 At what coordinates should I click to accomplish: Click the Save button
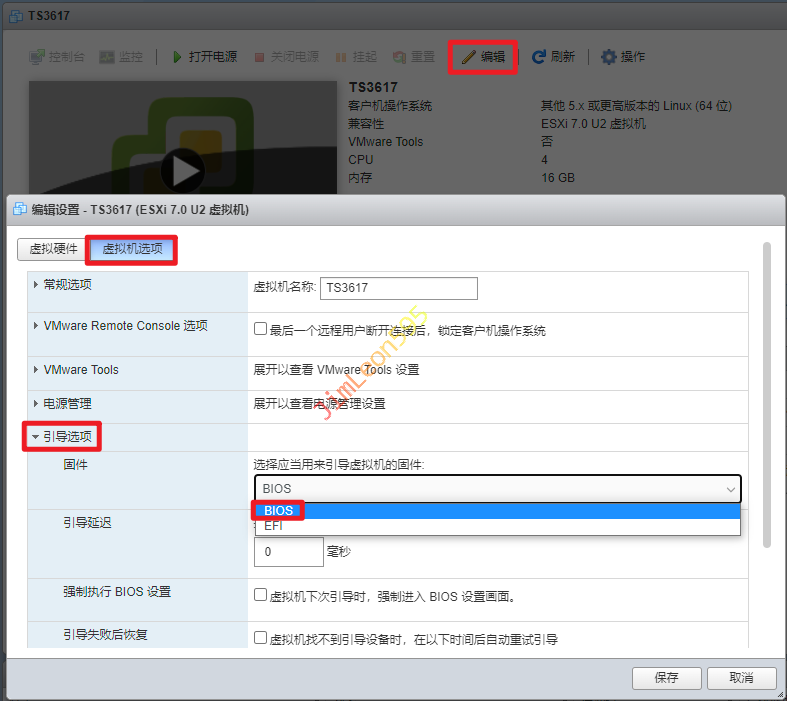666,678
